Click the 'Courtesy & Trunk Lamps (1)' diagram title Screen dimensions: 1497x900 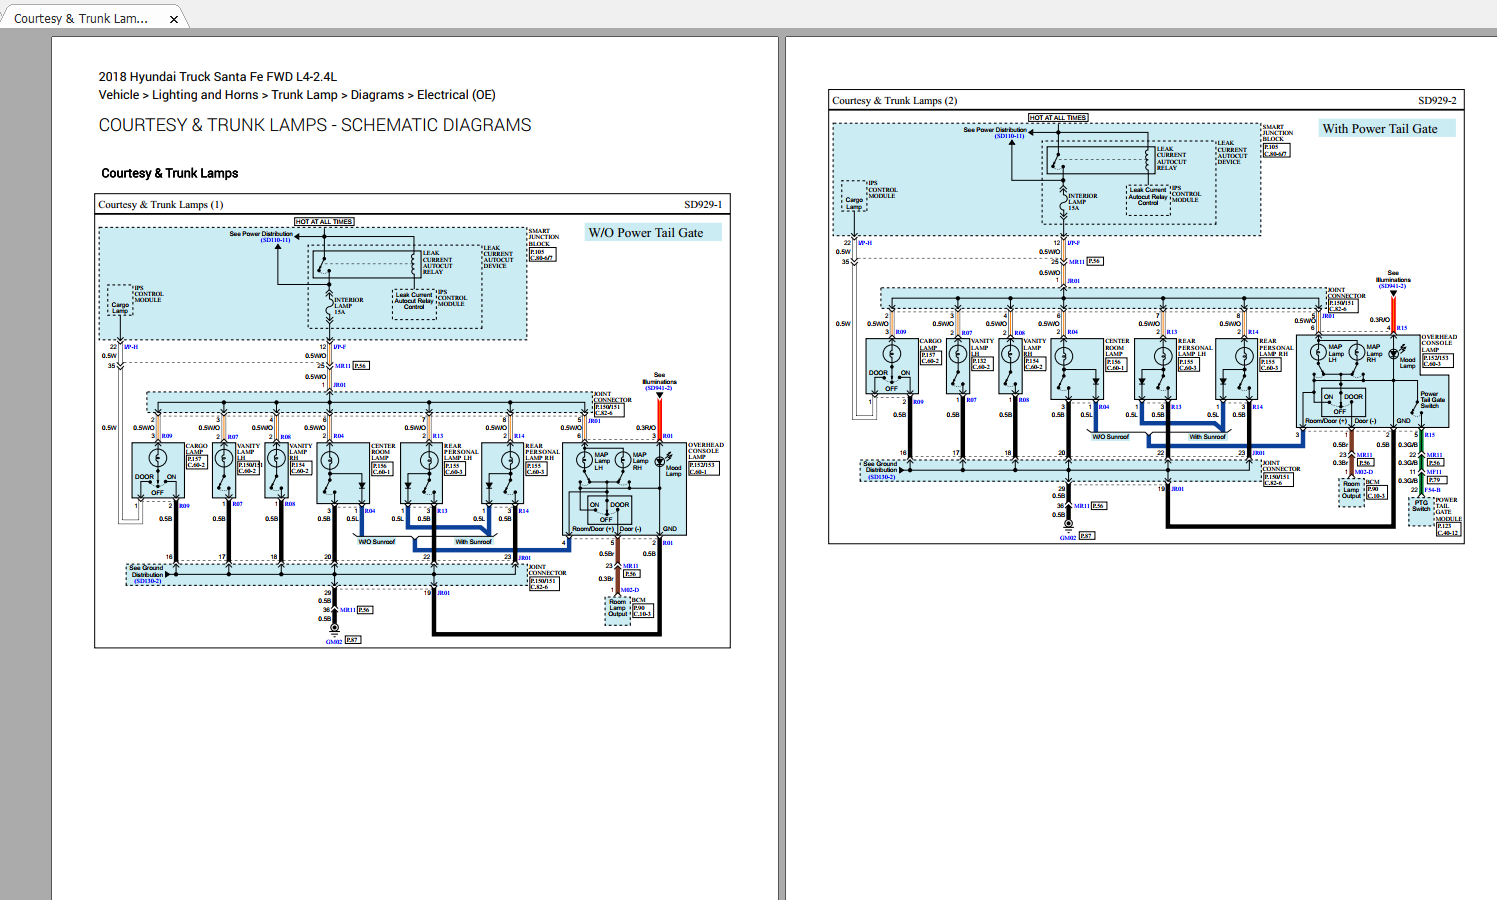click(x=160, y=204)
